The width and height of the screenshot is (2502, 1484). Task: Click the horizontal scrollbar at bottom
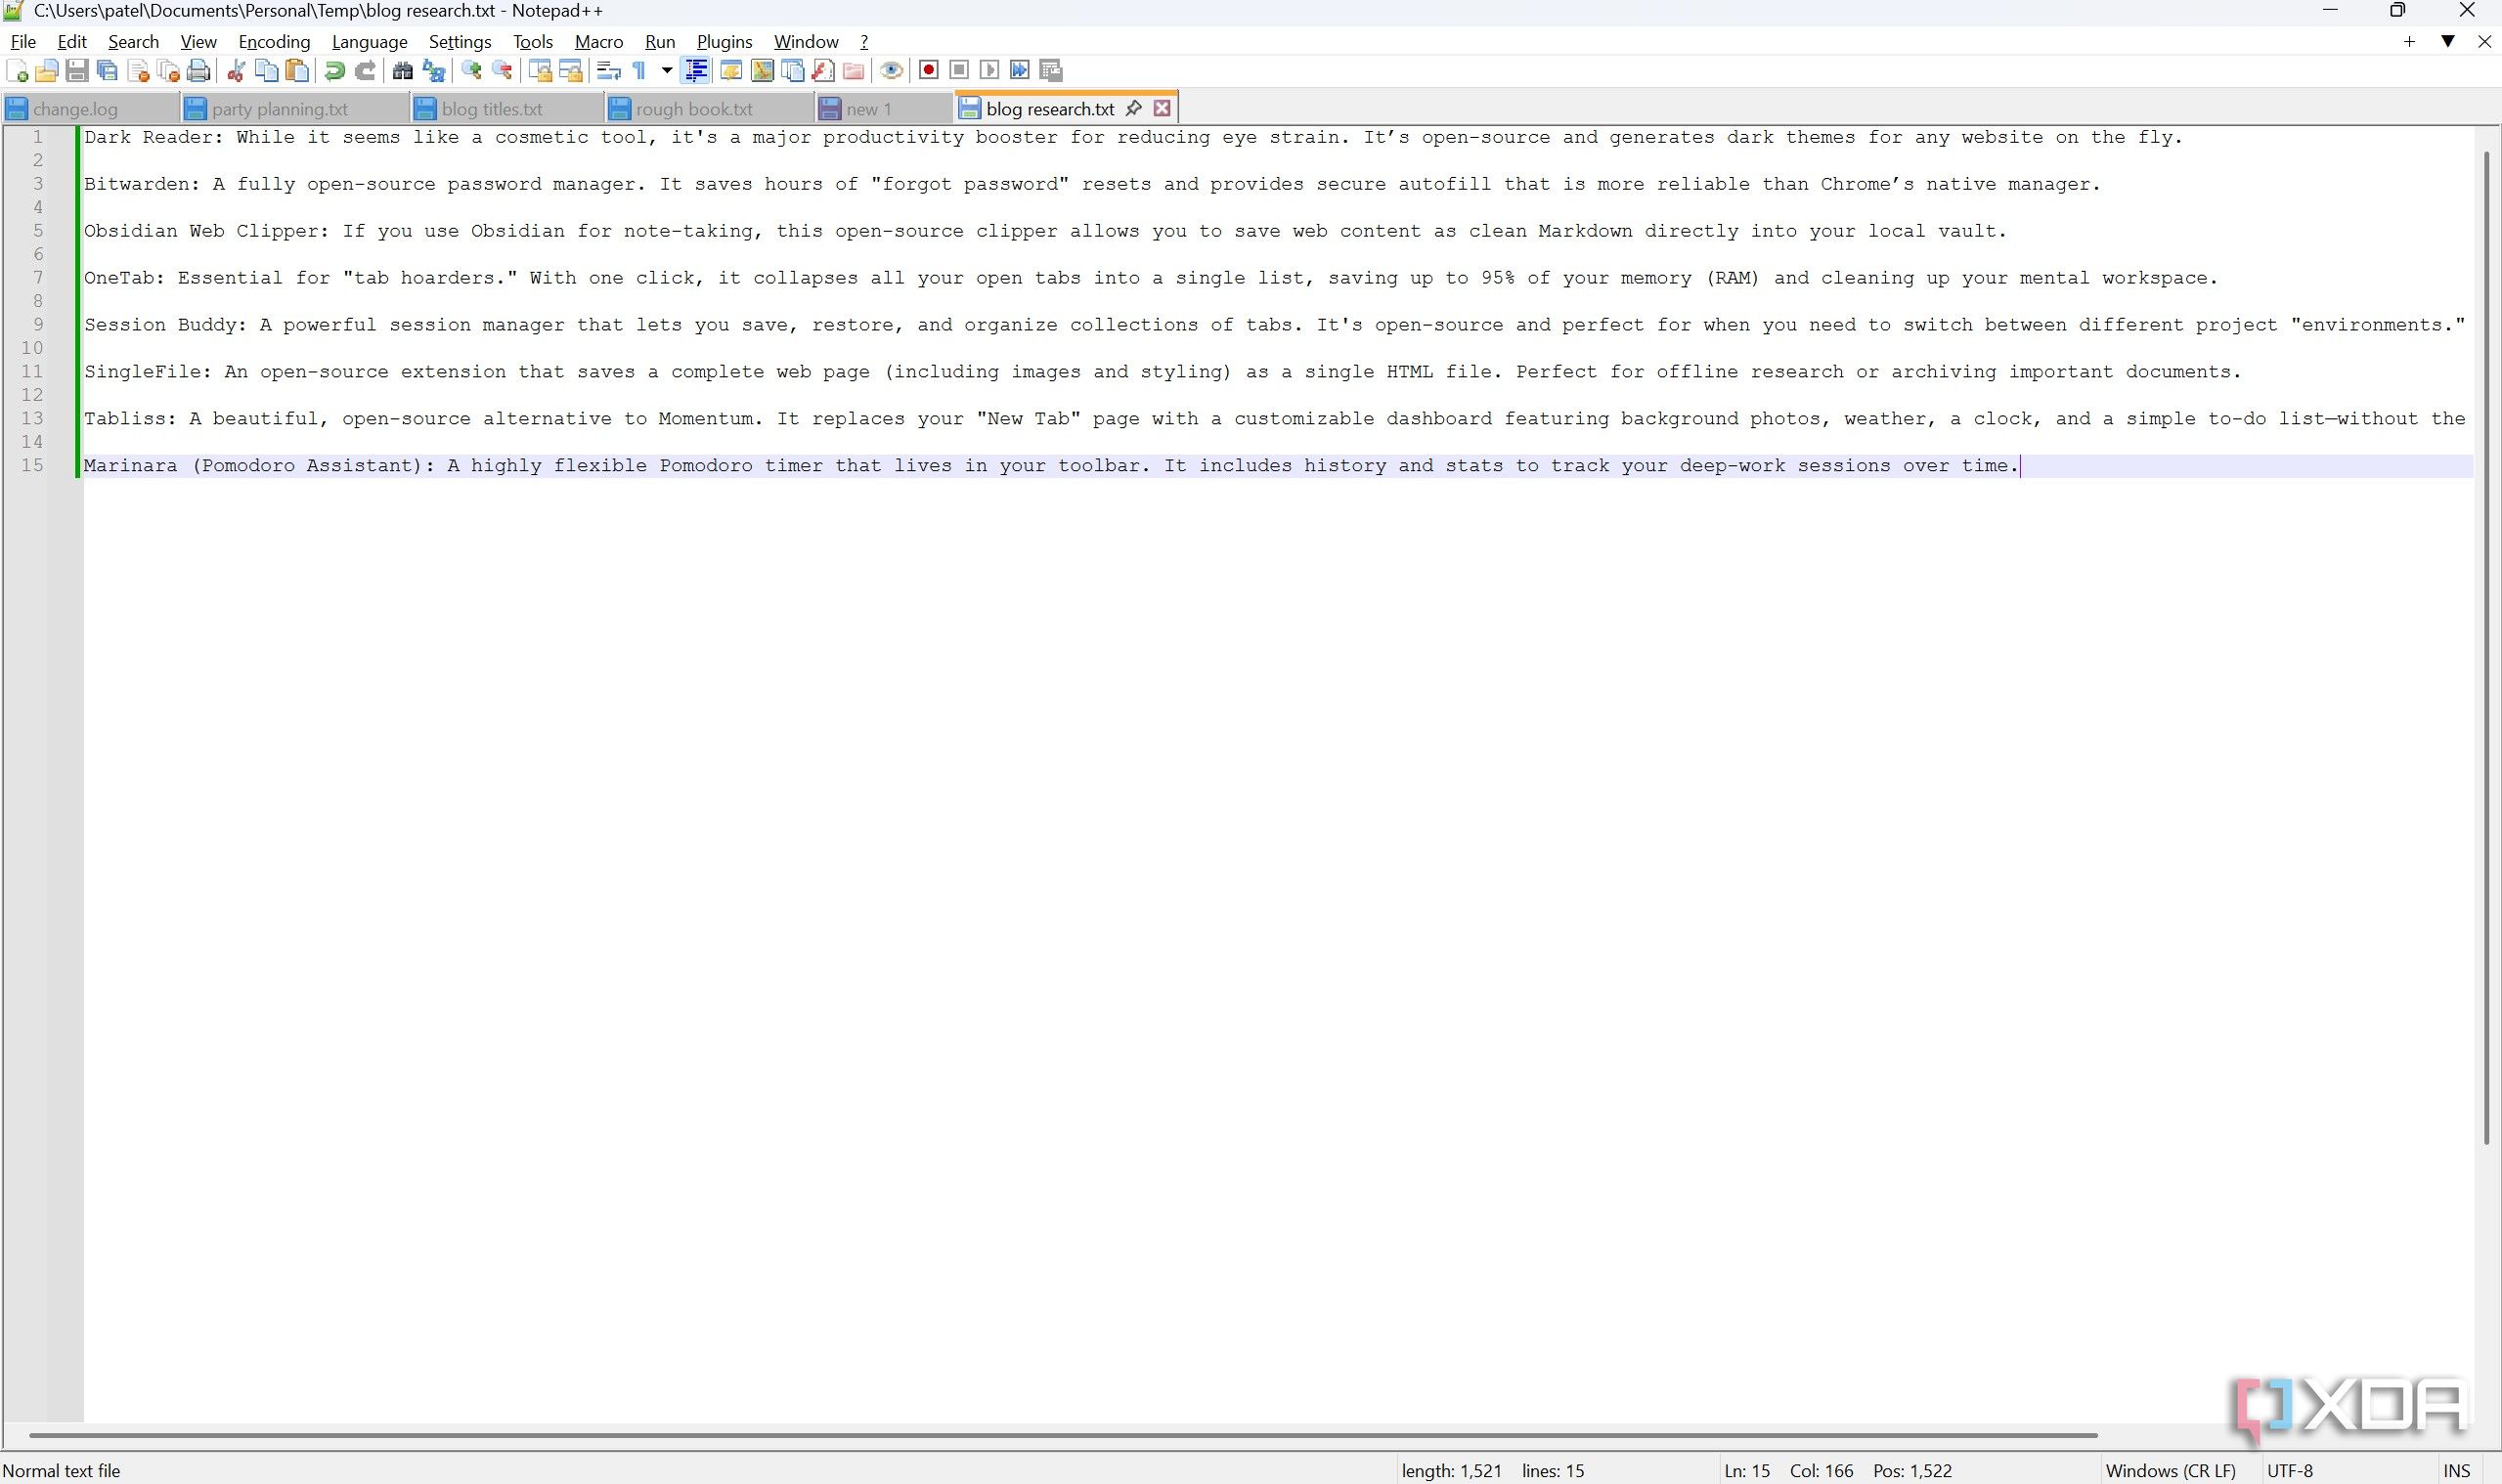pyautogui.click(x=1062, y=1435)
